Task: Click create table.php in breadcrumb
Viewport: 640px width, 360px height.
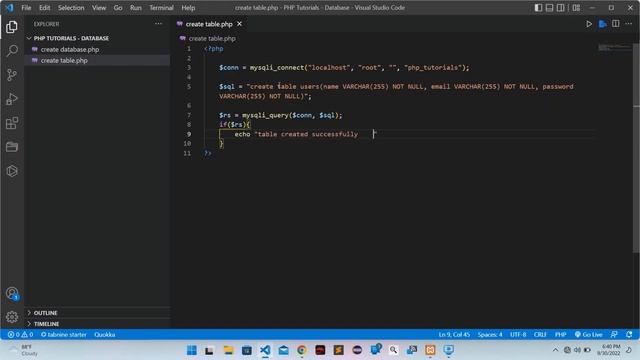Action: tap(212, 38)
